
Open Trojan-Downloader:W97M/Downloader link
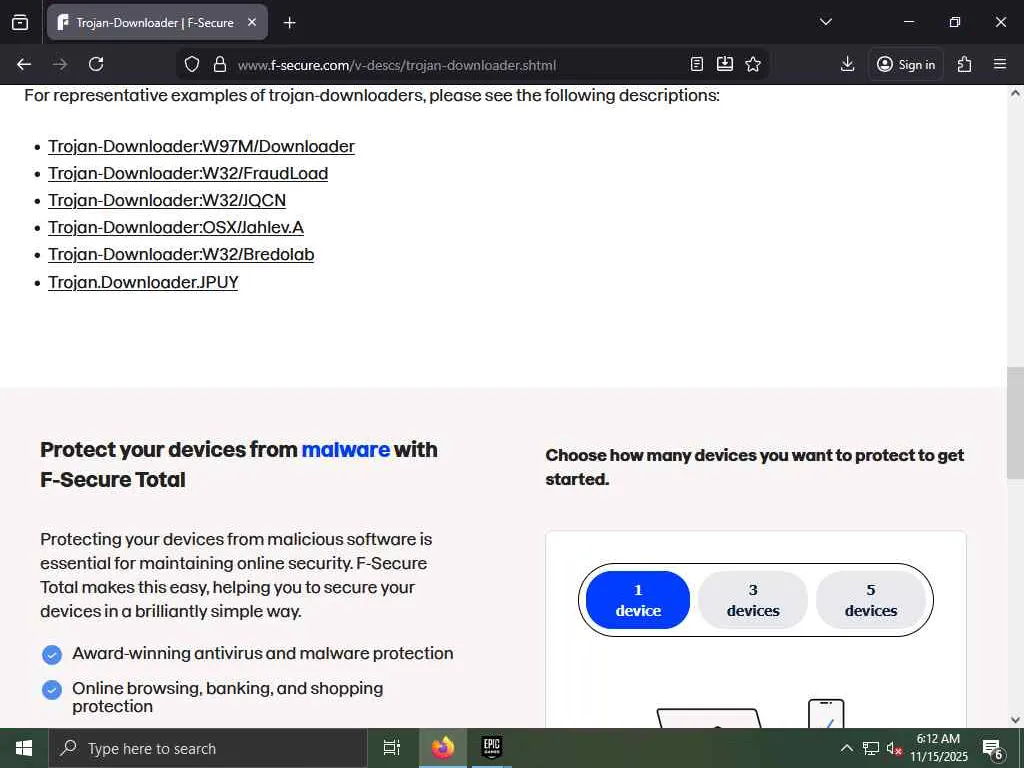pos(201,146)
